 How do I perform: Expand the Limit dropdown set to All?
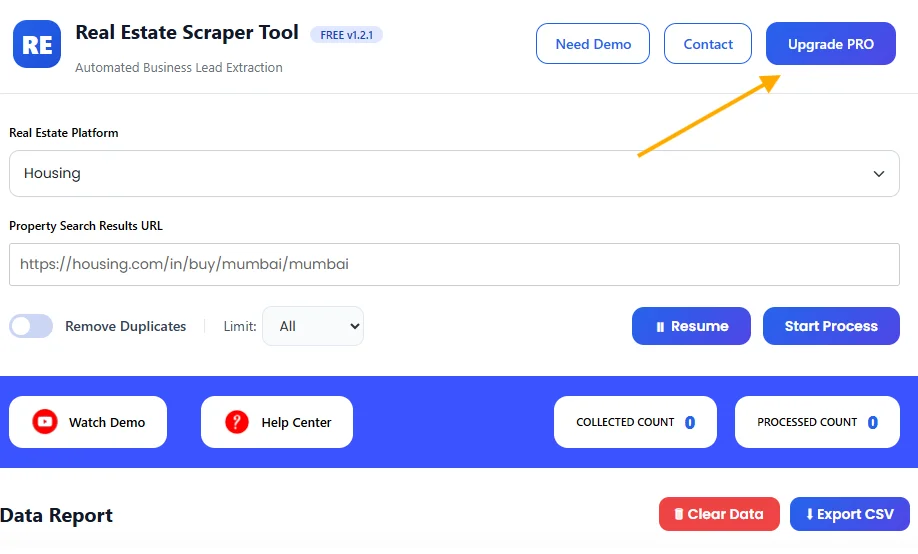coord(312,326)
